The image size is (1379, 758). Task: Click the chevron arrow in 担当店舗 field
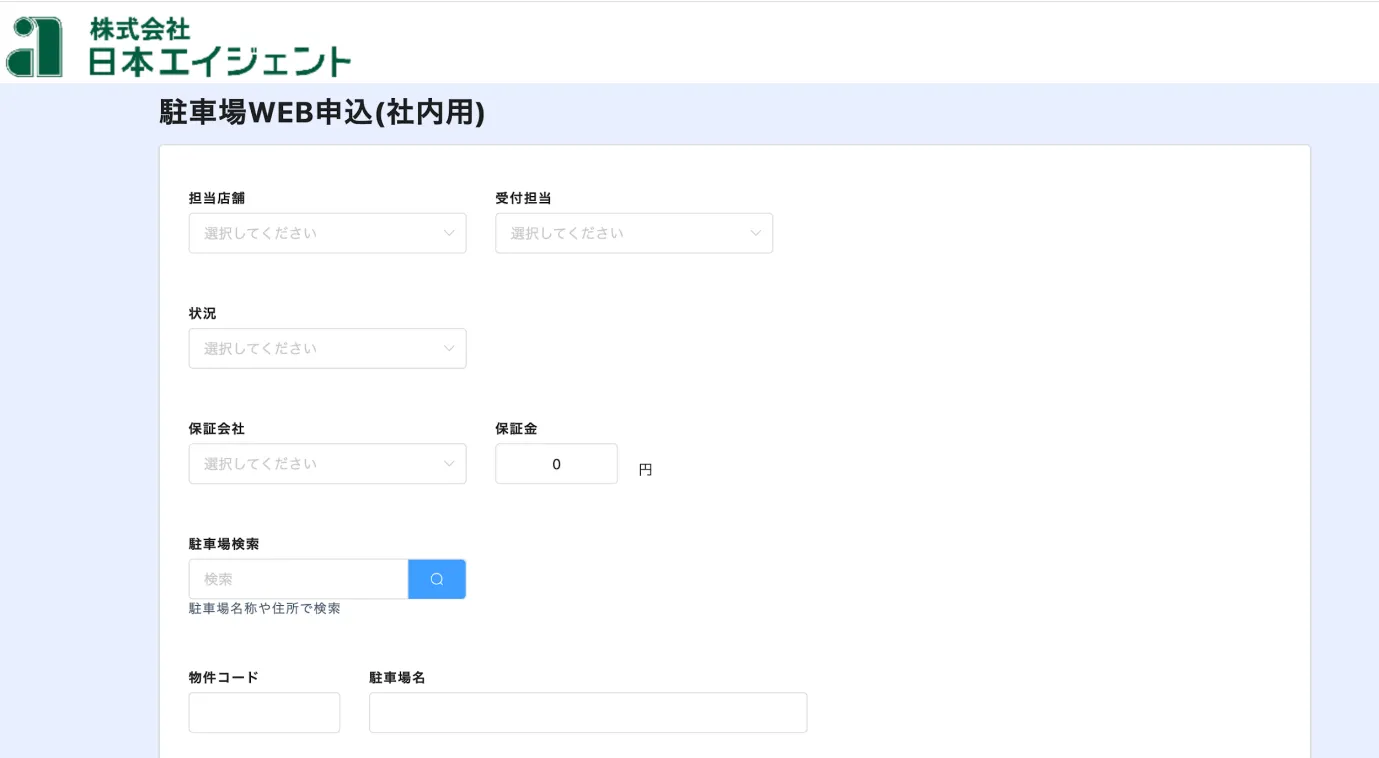(449, 233)
